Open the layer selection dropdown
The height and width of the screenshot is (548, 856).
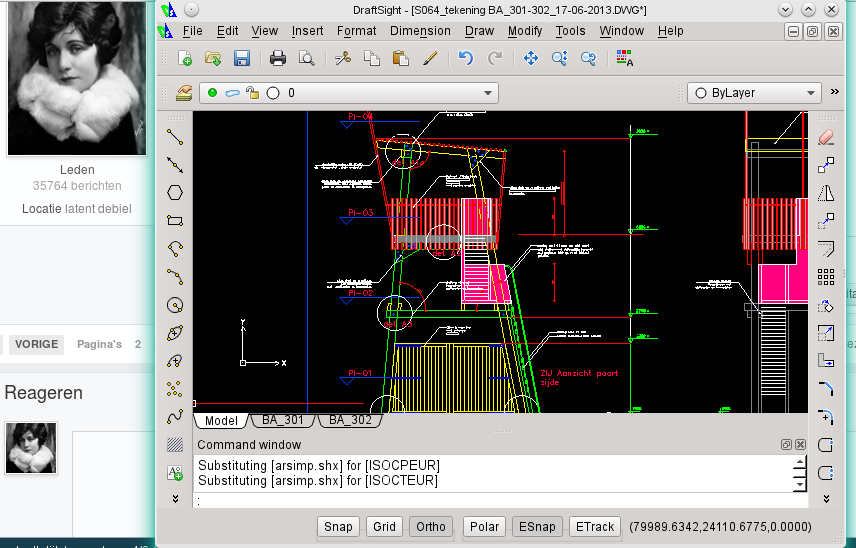(x=488, y=93)
